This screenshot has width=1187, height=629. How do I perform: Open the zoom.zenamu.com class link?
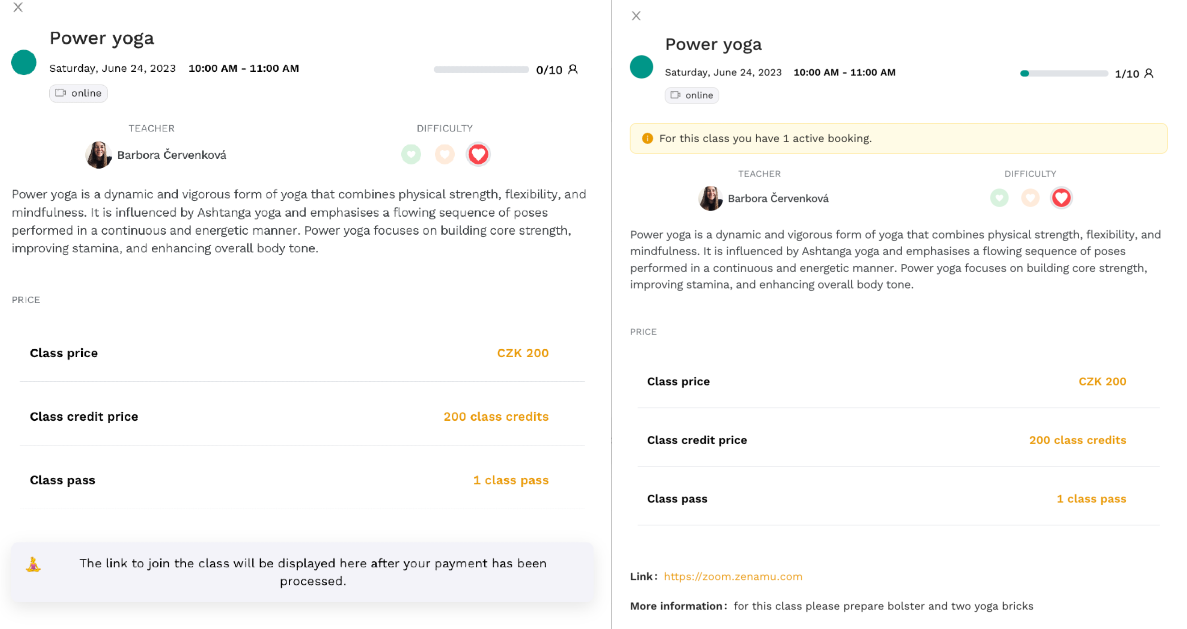point(733,577)
